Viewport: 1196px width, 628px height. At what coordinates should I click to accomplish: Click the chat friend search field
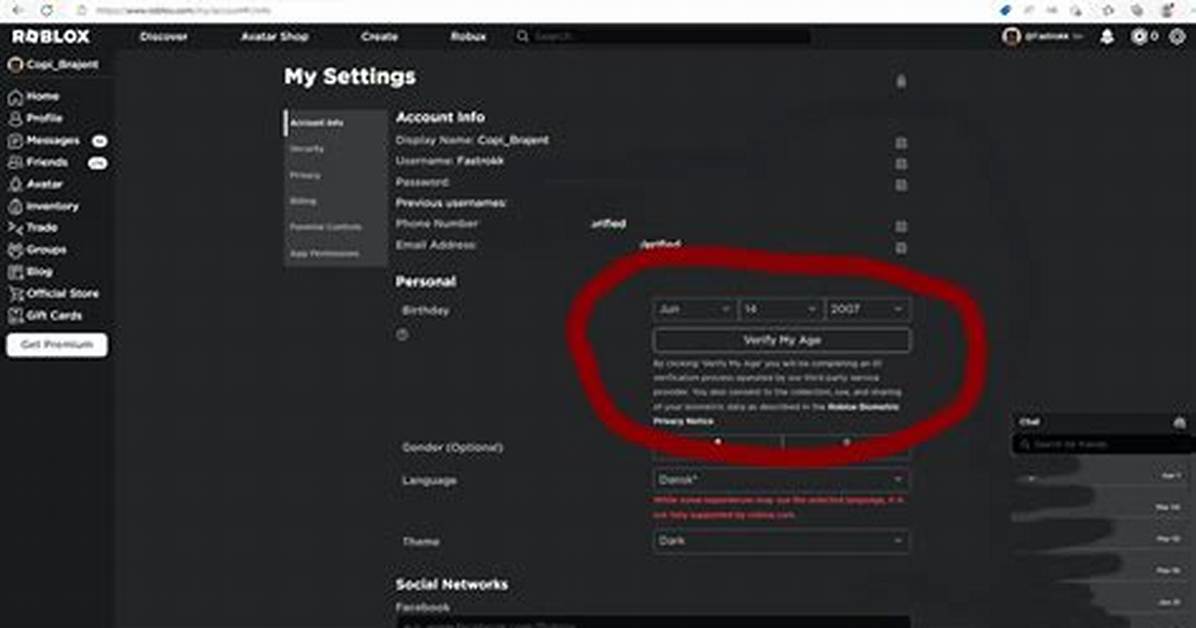(x=1102, y=444)
